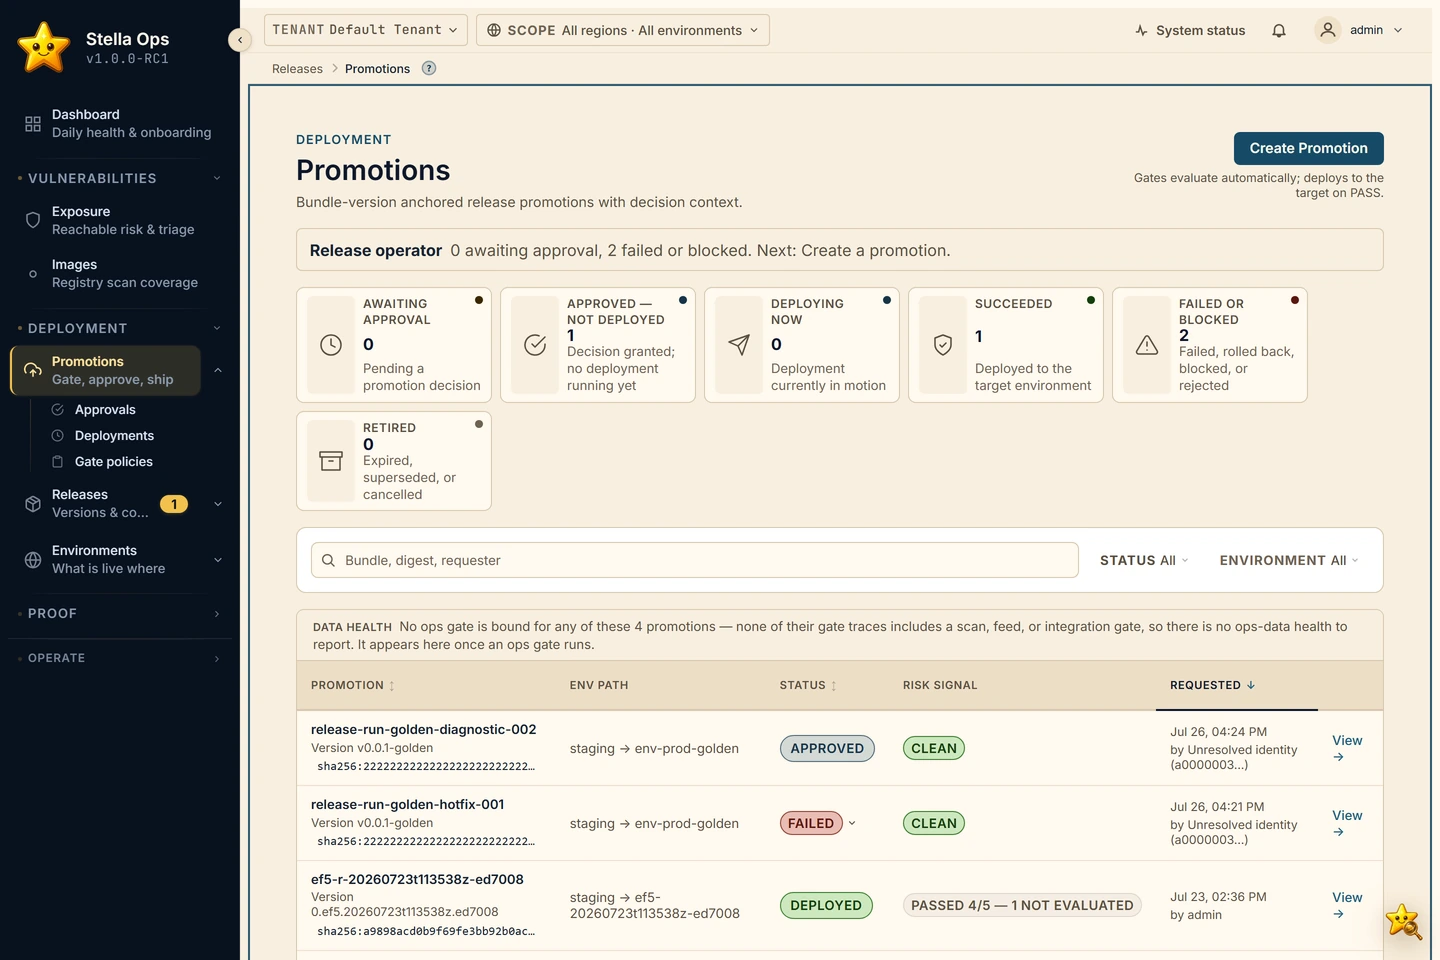Collapse the Deployment section
Viewport: 1440px width, 960px height.
coord(217,328)
